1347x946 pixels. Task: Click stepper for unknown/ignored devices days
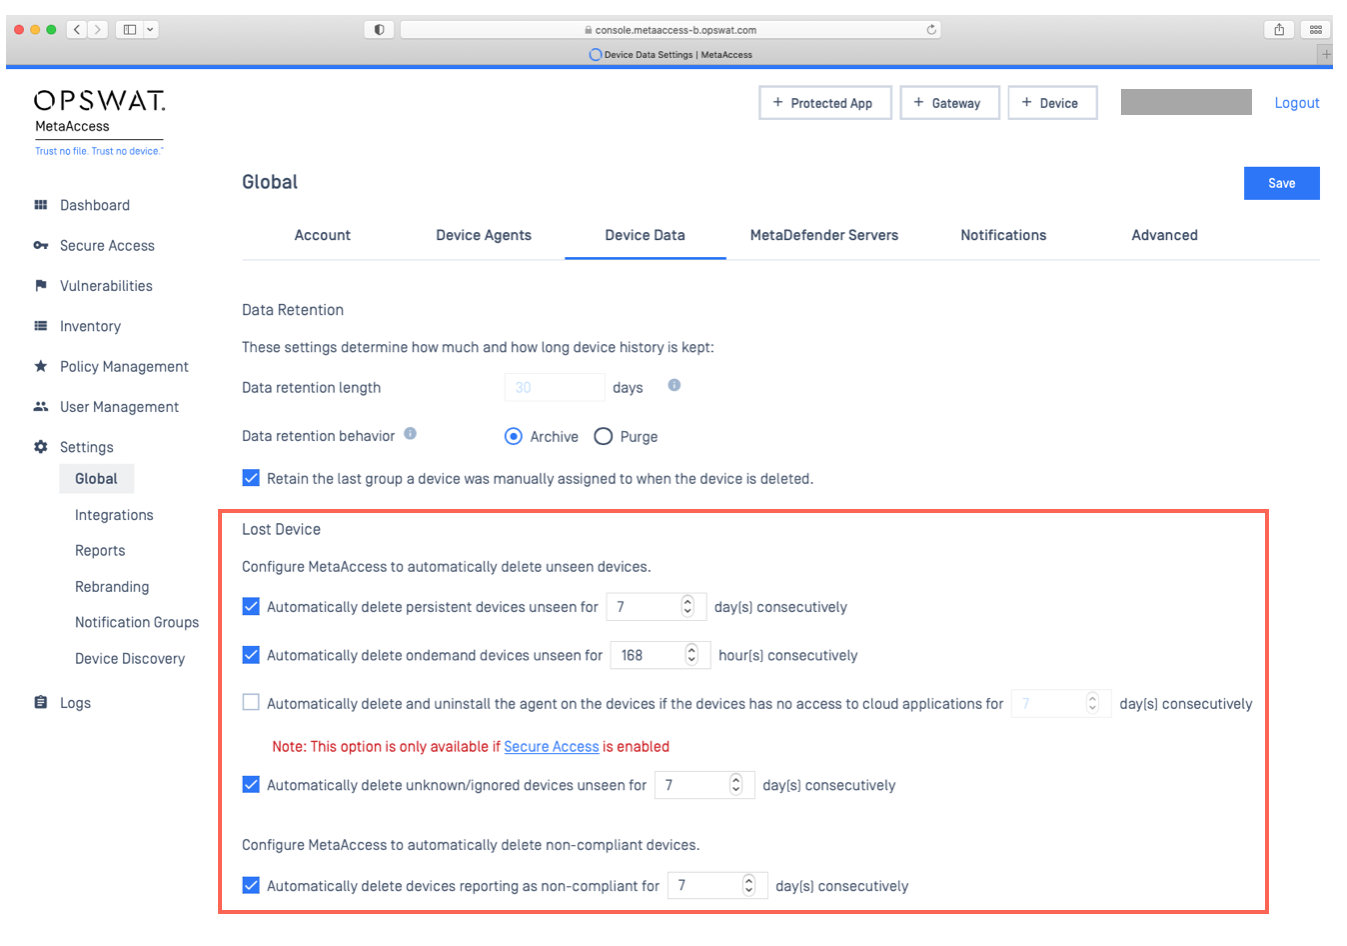[736, 785]
